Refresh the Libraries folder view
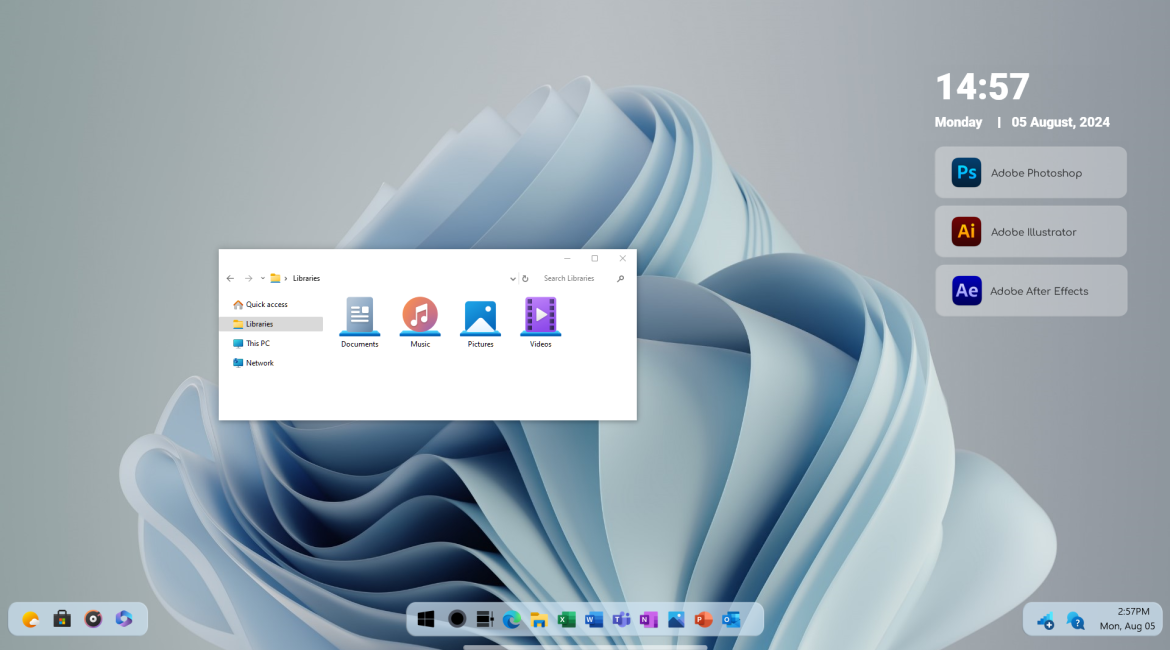The height and width of the screenshot is (650, 1170). [525, 279]
